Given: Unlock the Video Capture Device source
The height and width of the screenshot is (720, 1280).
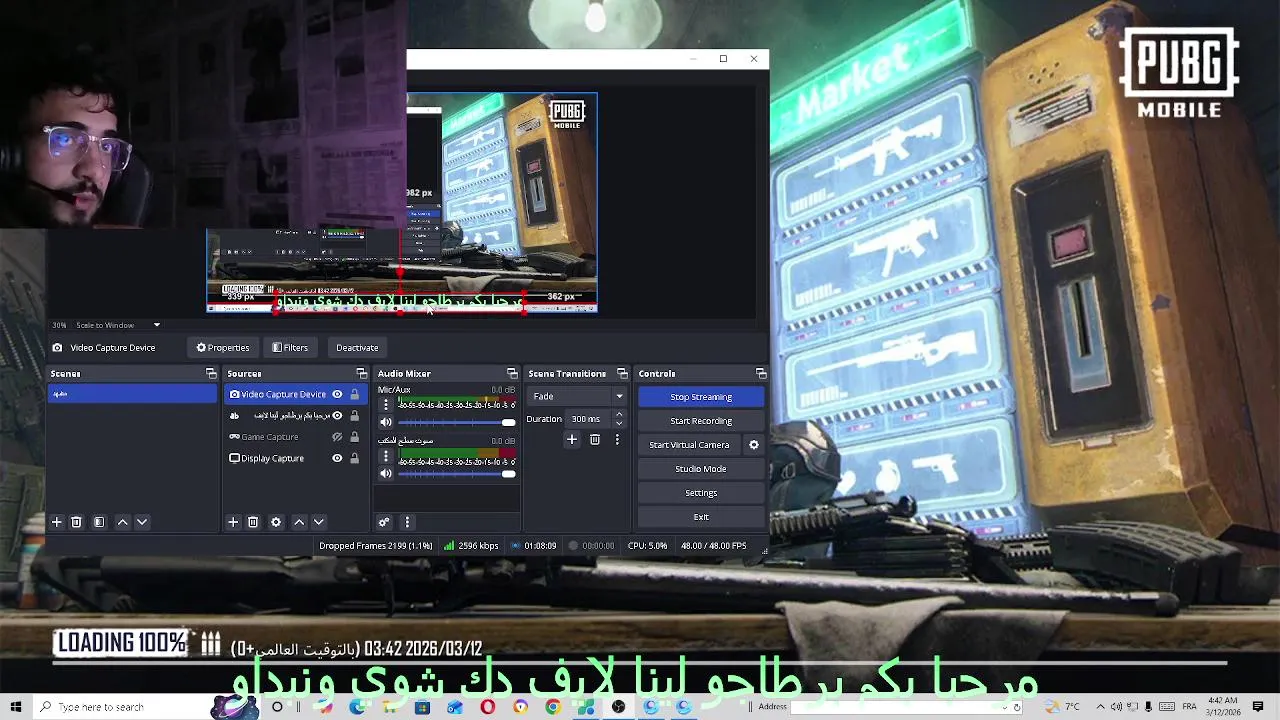Looking at the screenshot, I should pyautogui.click(x=354, y=394).
